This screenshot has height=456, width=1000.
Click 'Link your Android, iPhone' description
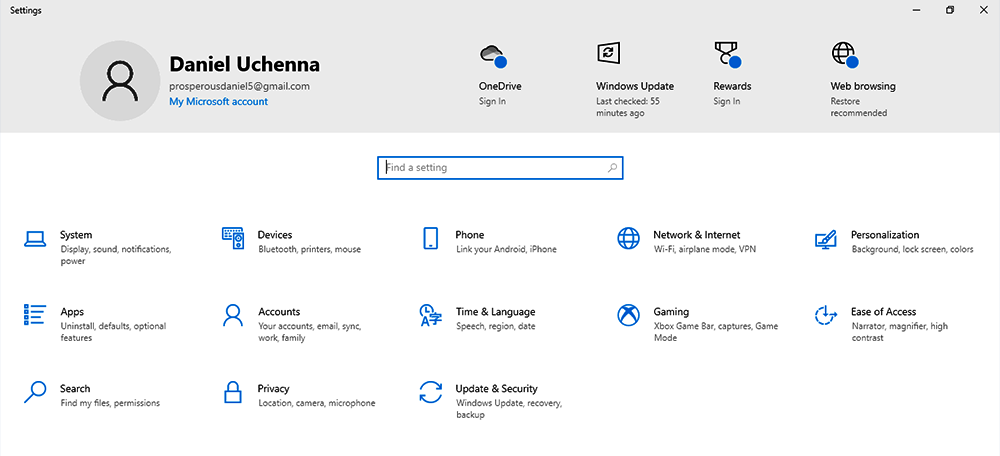pyautogui.click(x=506, y=249)
